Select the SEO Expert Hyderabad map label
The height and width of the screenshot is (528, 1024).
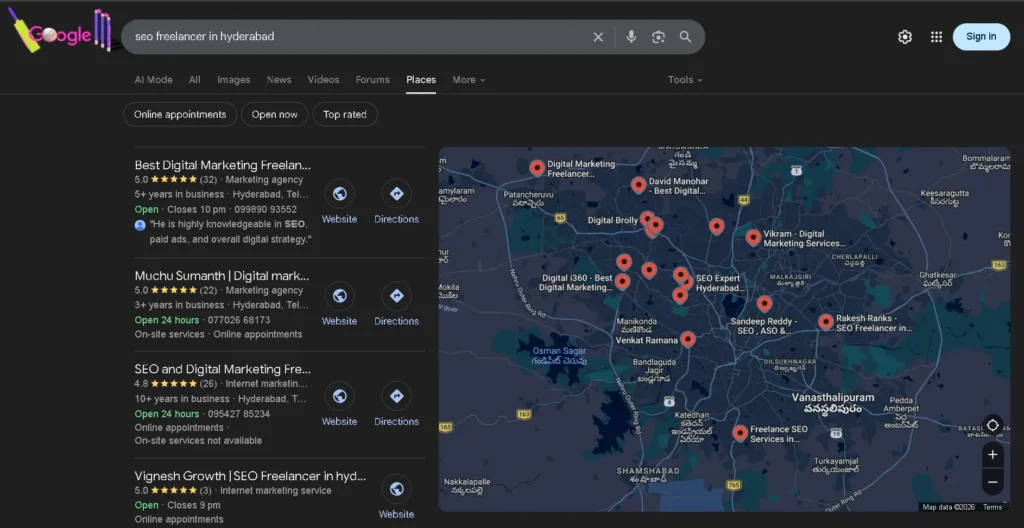[x=720, y=283]
